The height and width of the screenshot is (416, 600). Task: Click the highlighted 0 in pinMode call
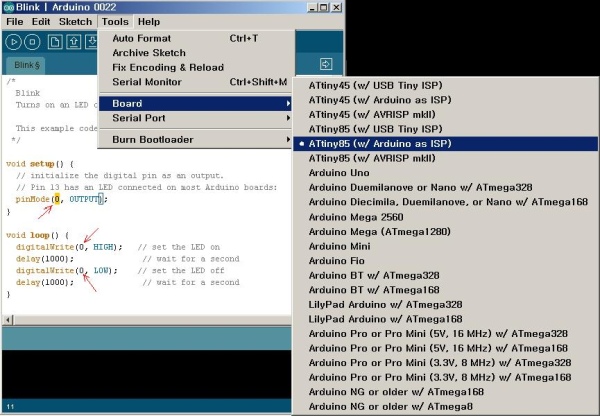pos(57,199)
